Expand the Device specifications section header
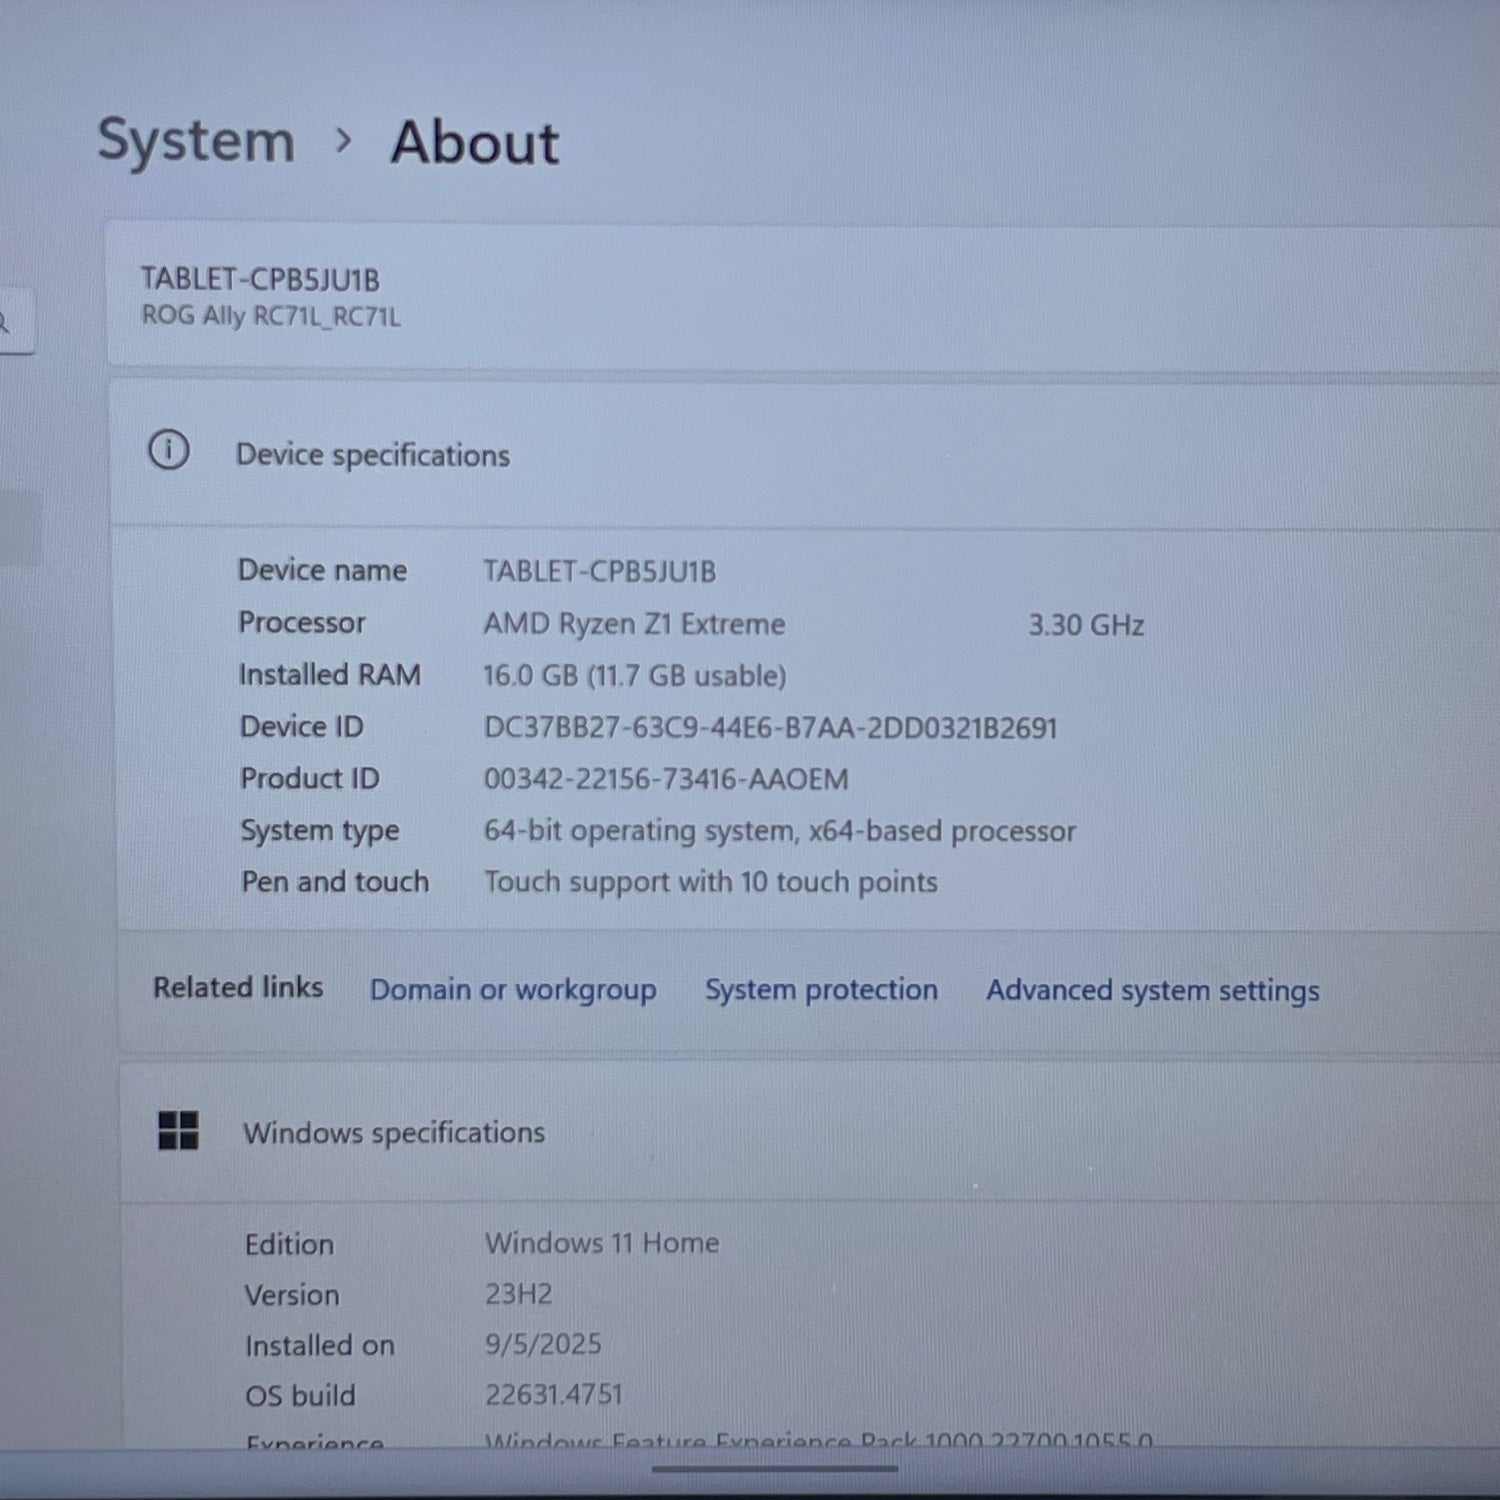1500x1500 pixels. point(805,454)
